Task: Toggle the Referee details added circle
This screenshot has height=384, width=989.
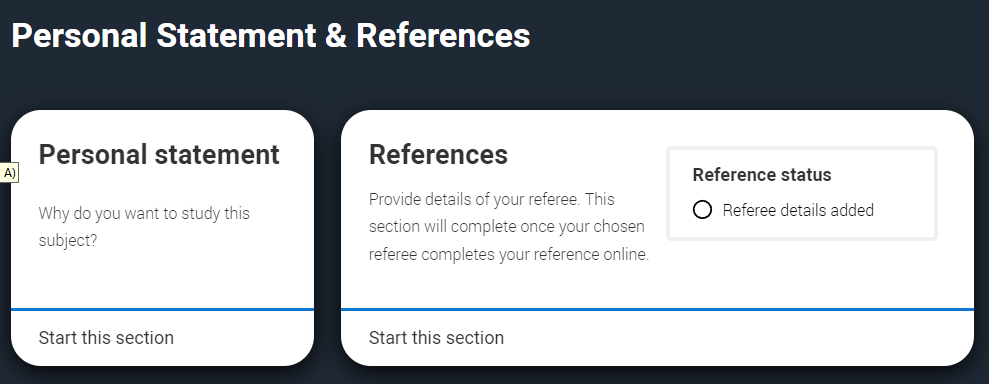Action: click(702, 210)
